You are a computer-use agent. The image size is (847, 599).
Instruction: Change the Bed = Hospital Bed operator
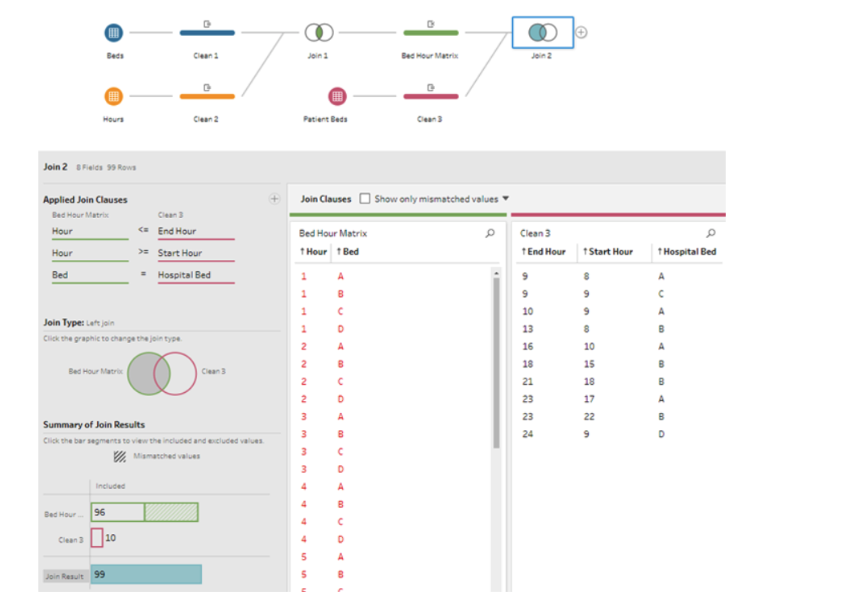coord(143,275)
